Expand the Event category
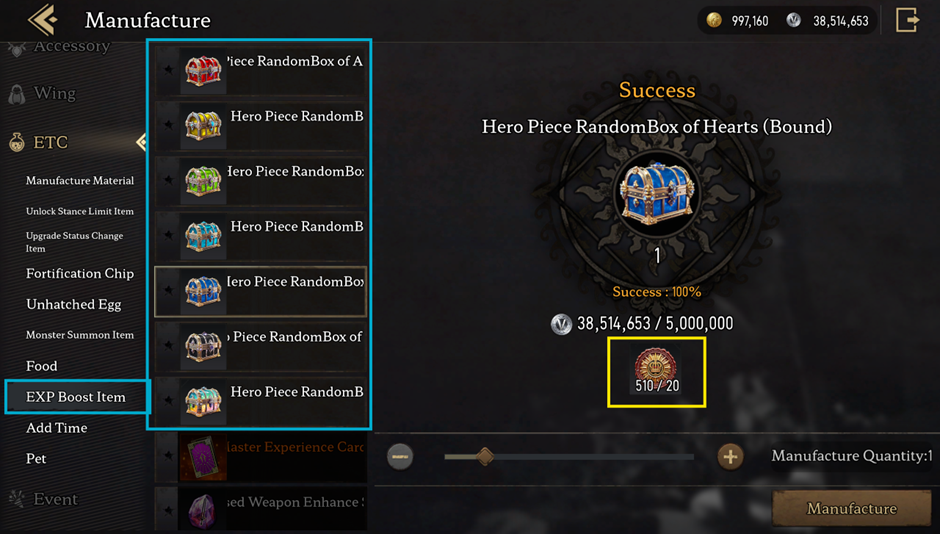This screenshot has width=940, height=534. point(55,499)
